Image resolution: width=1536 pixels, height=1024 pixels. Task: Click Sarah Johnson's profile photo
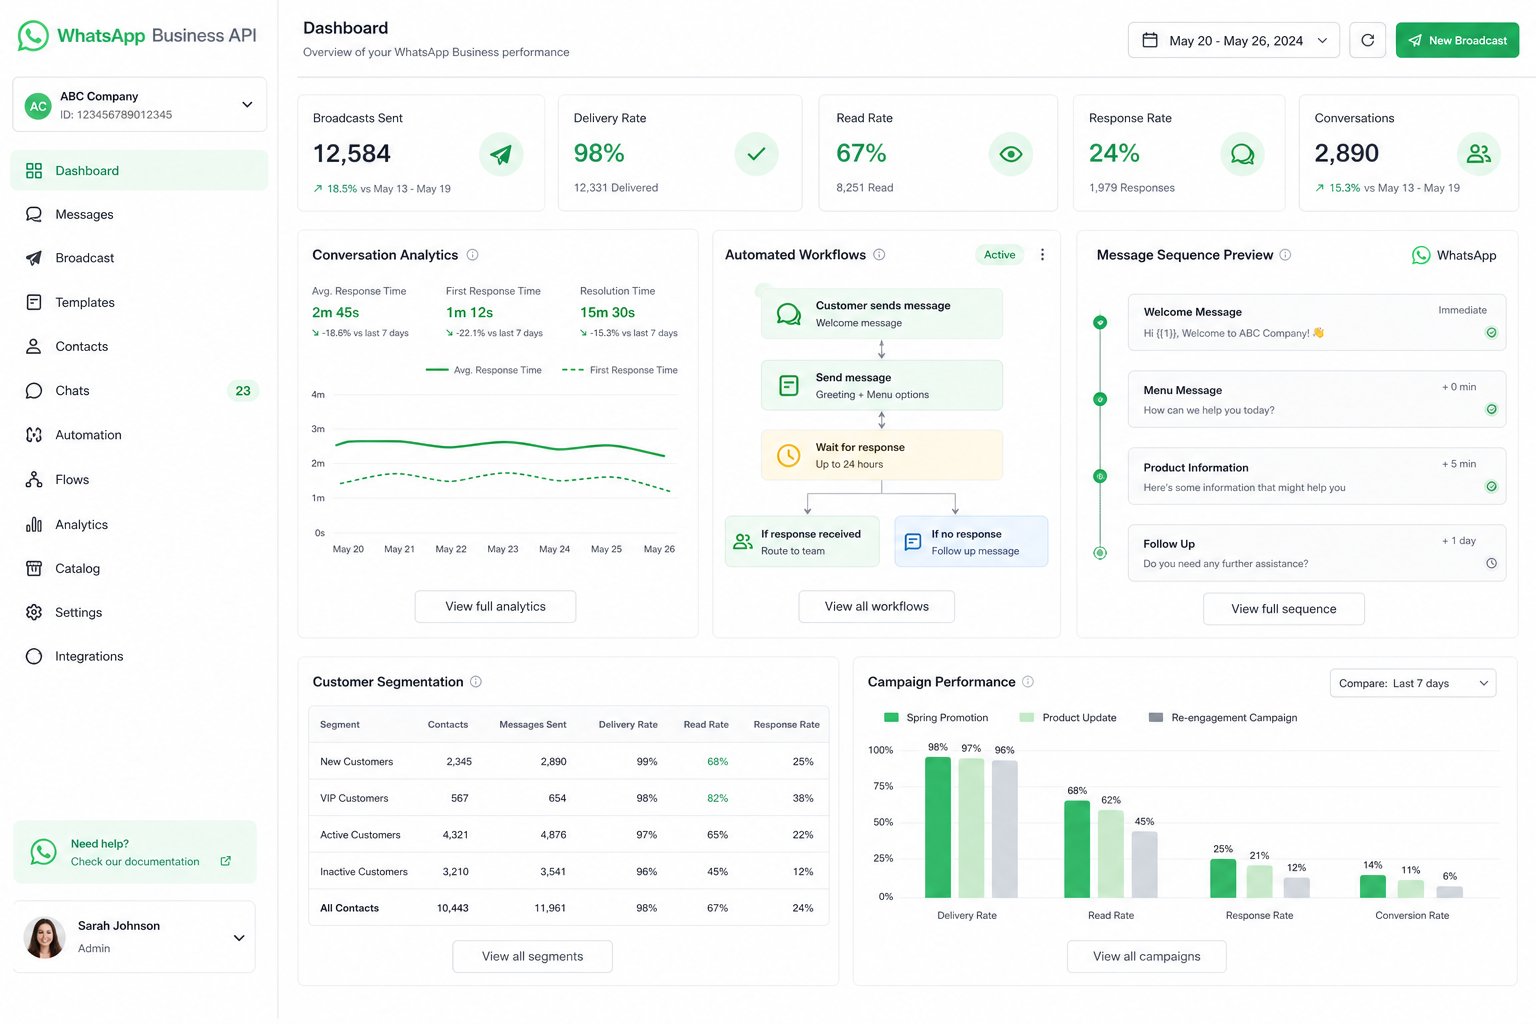[44, 937]
